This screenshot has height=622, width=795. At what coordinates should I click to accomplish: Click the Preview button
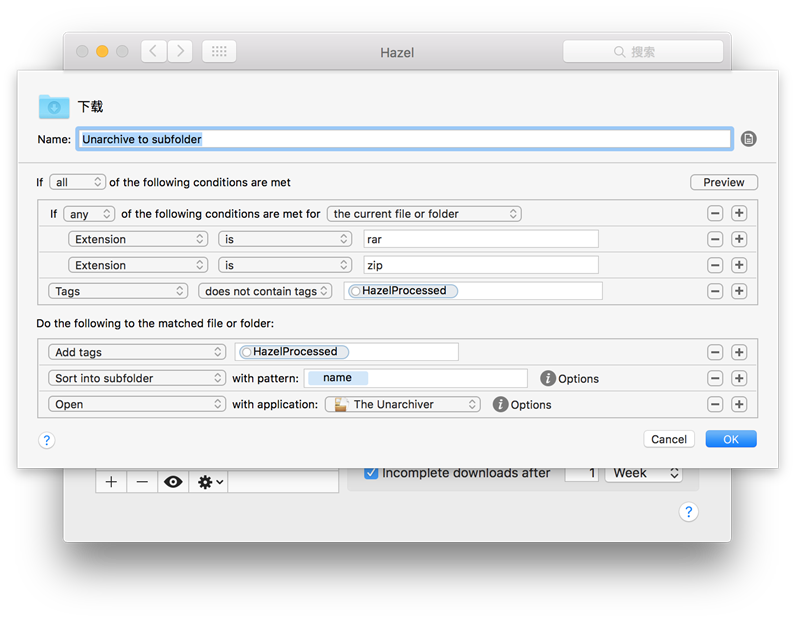(x=723, y=182)
